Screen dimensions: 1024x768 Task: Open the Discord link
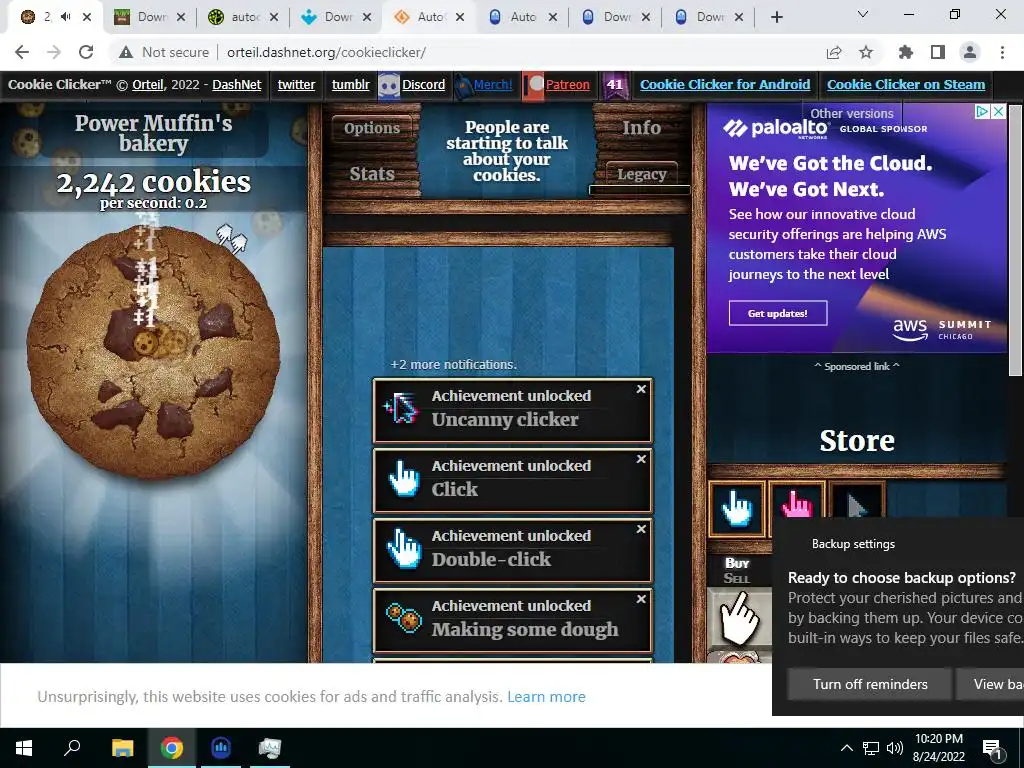coord(423,84)
